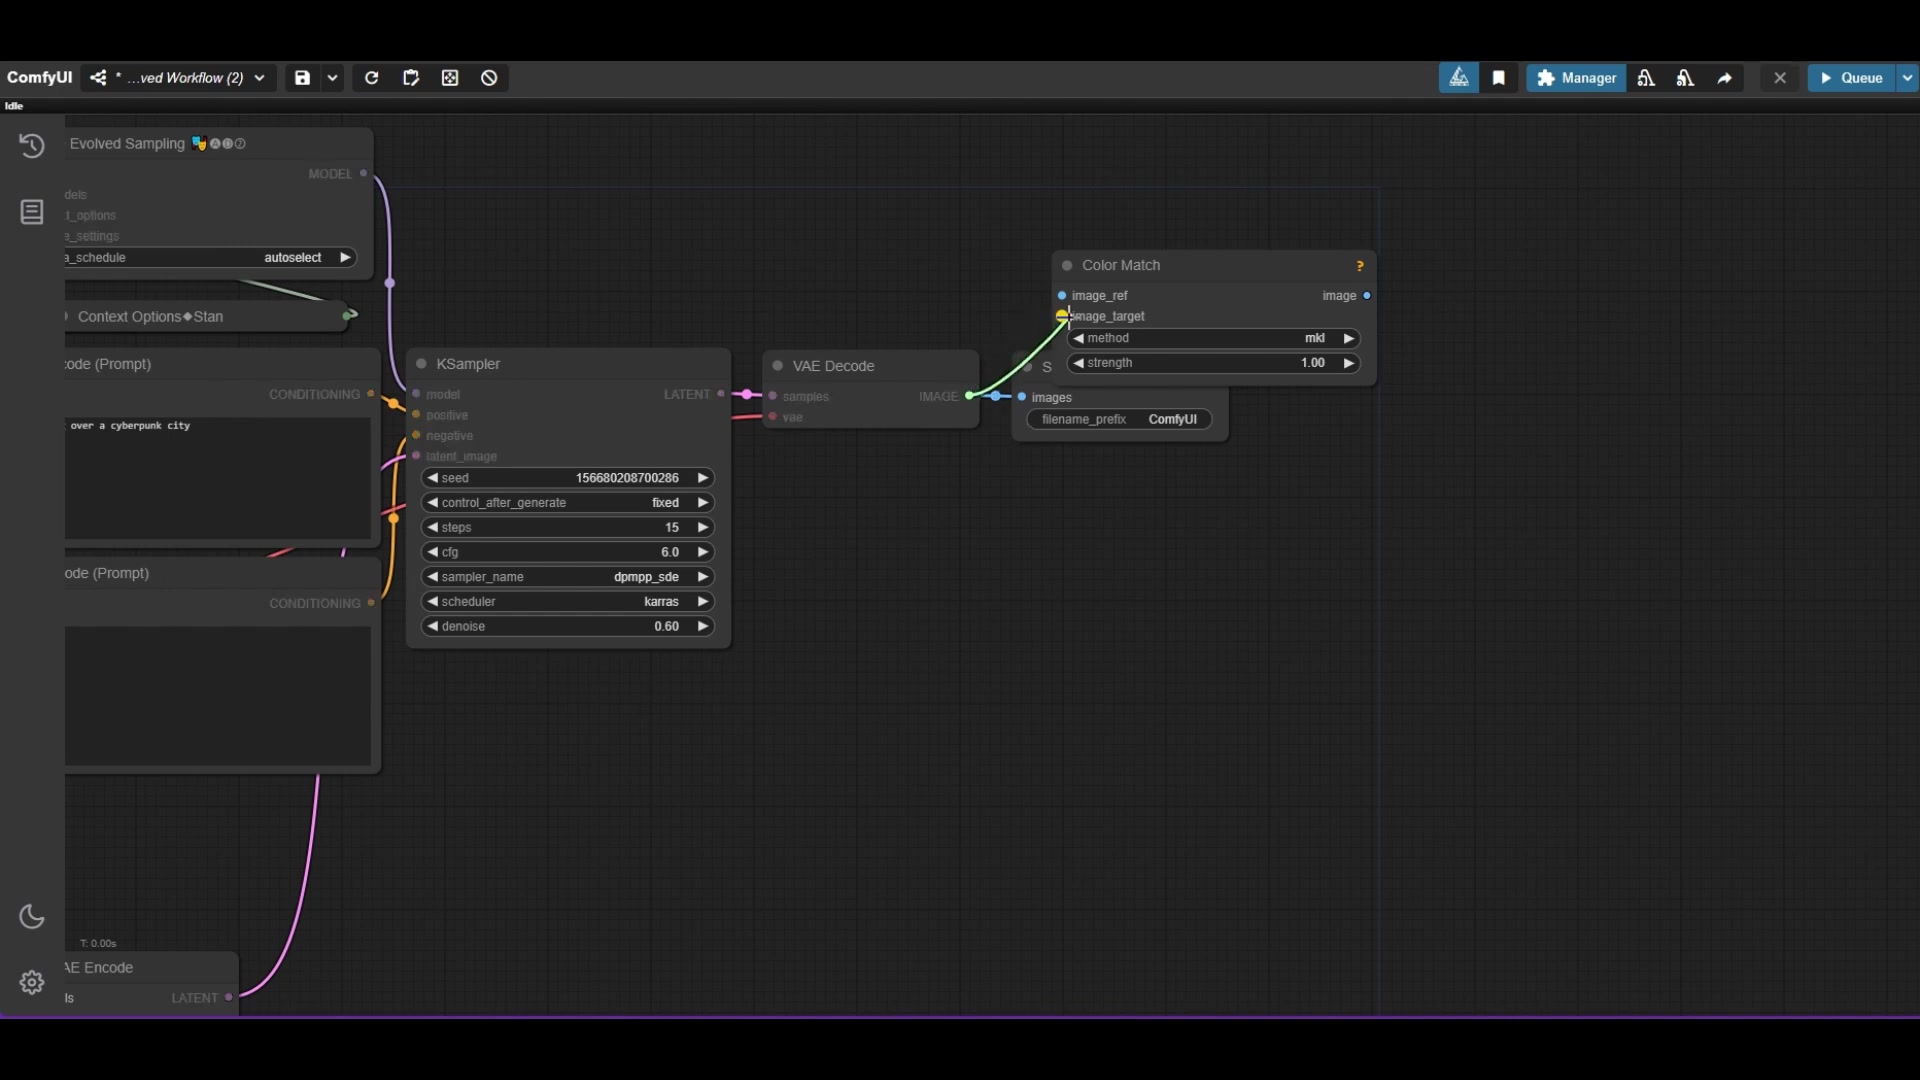This screenshot has width=1920, height=1080.
Task: Click the Color Match help question mark
Action: [x=1360, y=266]
